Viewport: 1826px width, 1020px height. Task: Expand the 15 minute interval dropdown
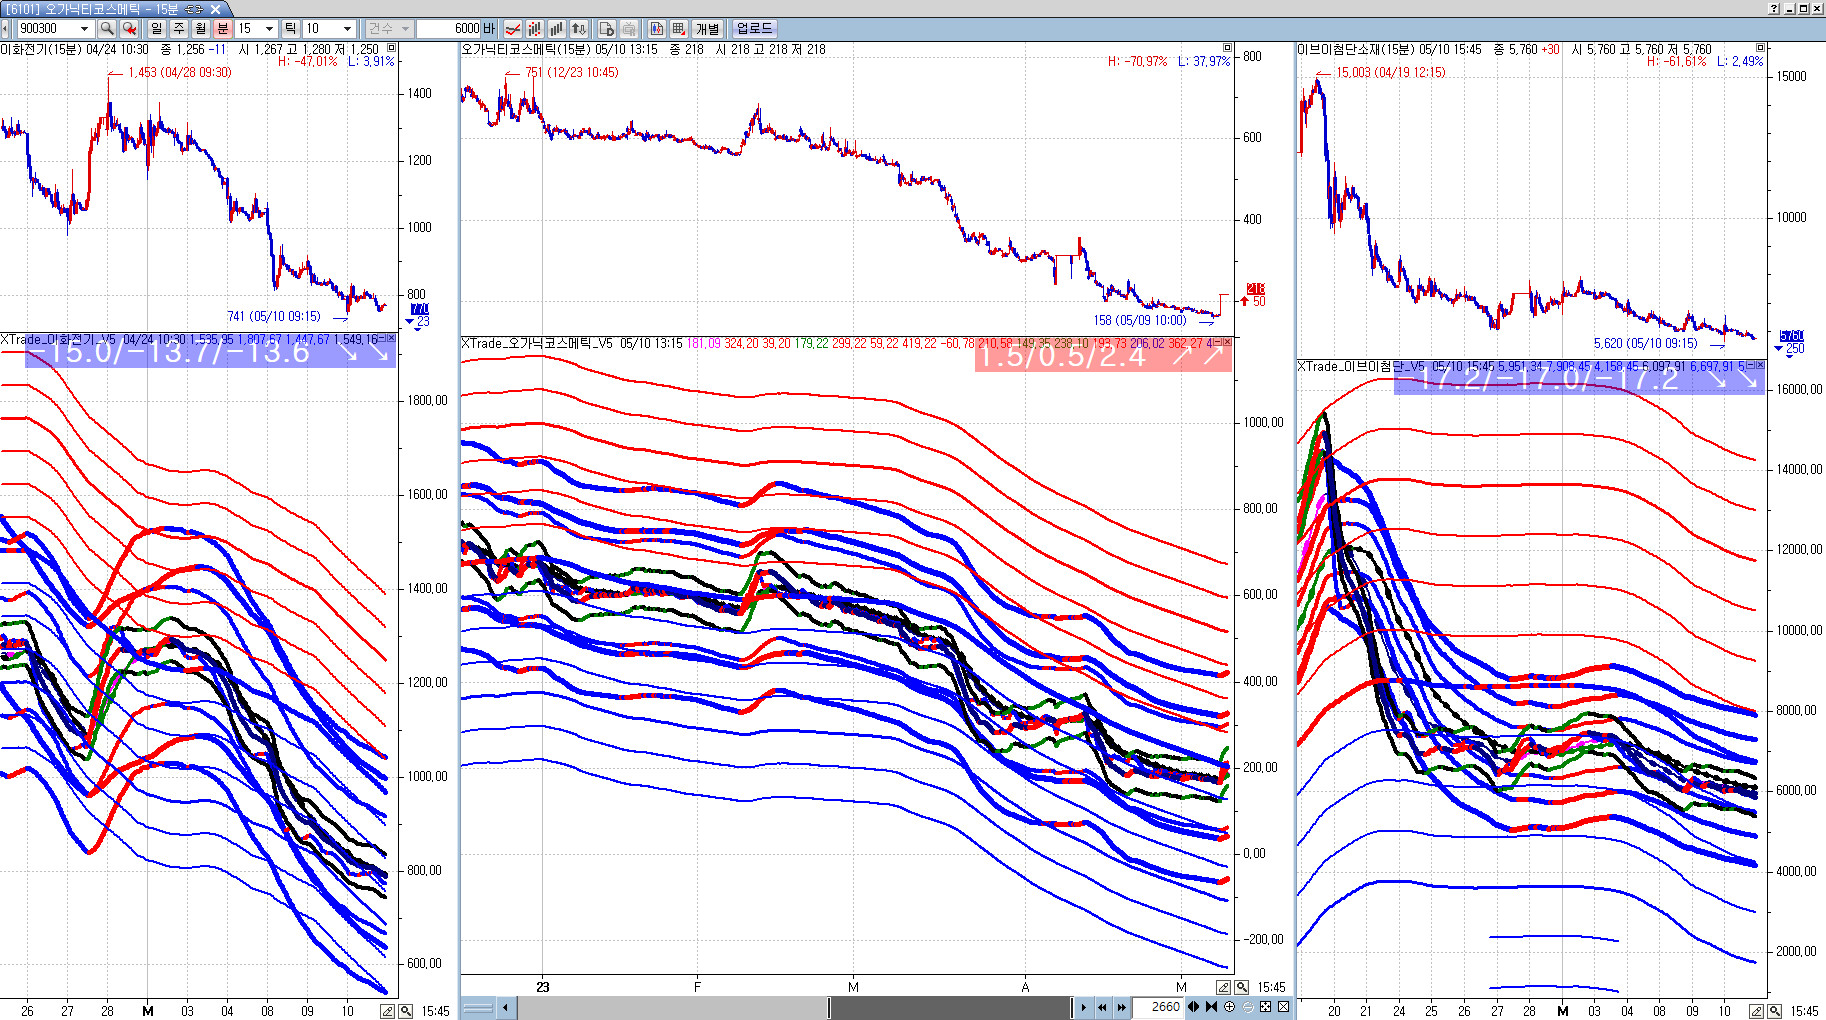coord(269,29)
